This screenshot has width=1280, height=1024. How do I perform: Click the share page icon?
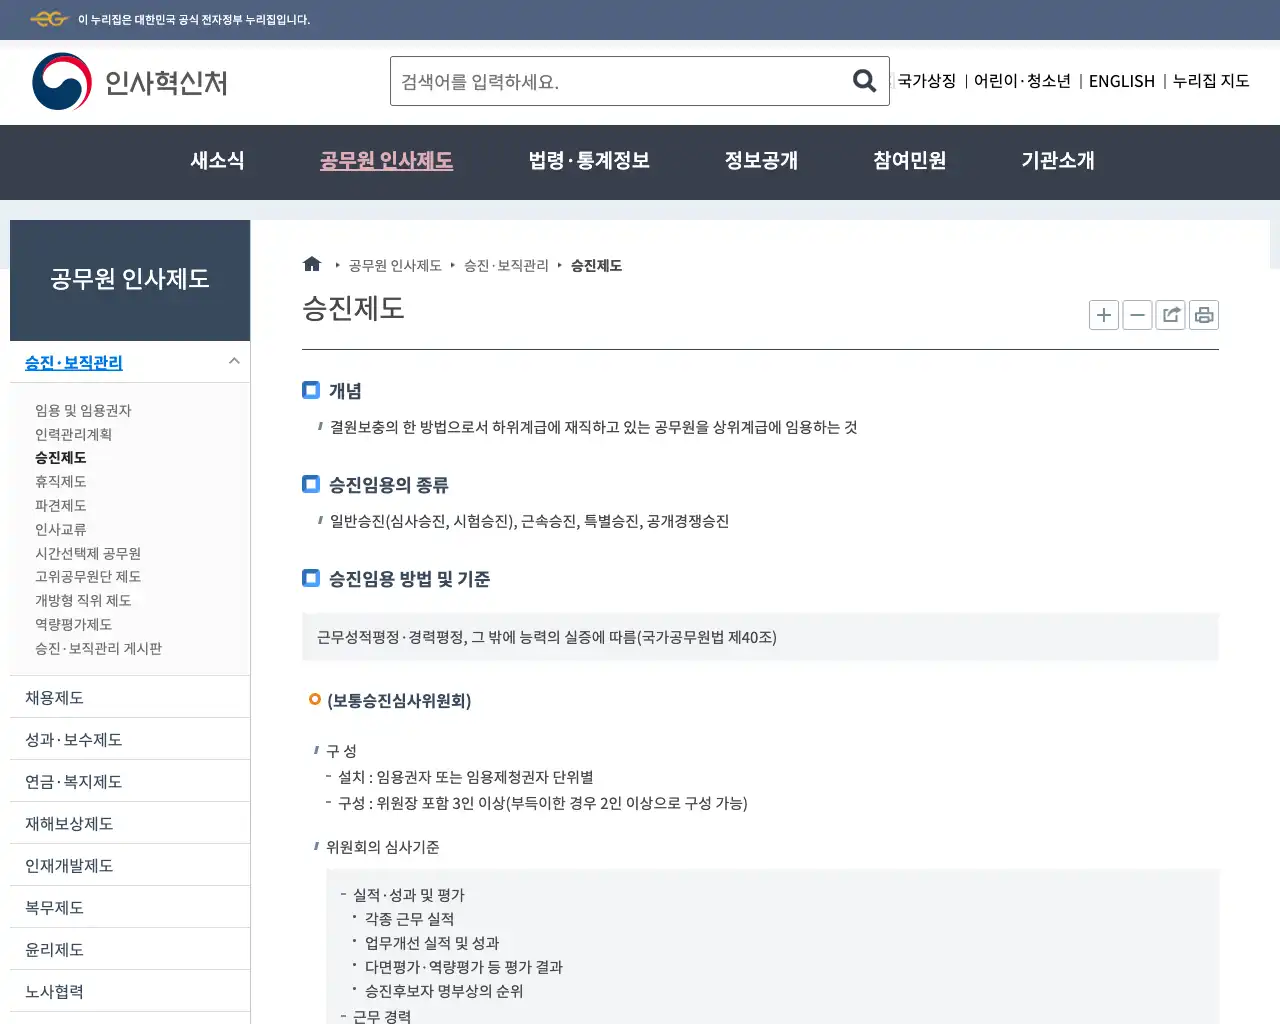[1170, 315]
